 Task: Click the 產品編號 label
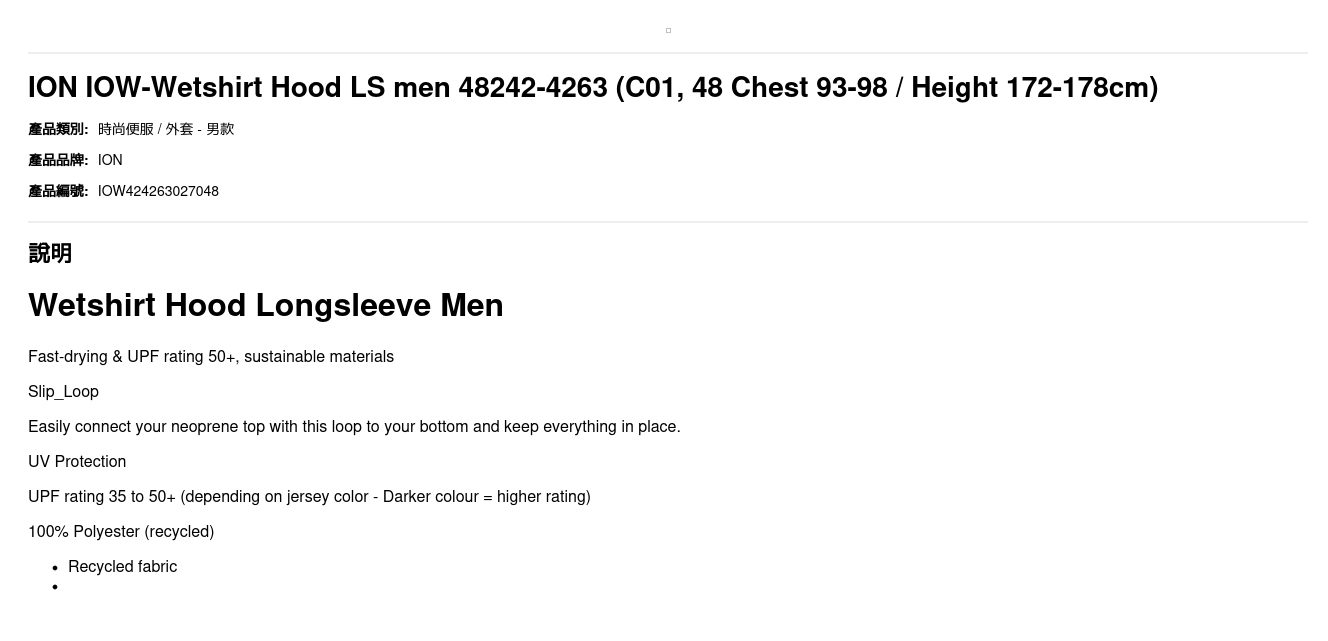58,191
